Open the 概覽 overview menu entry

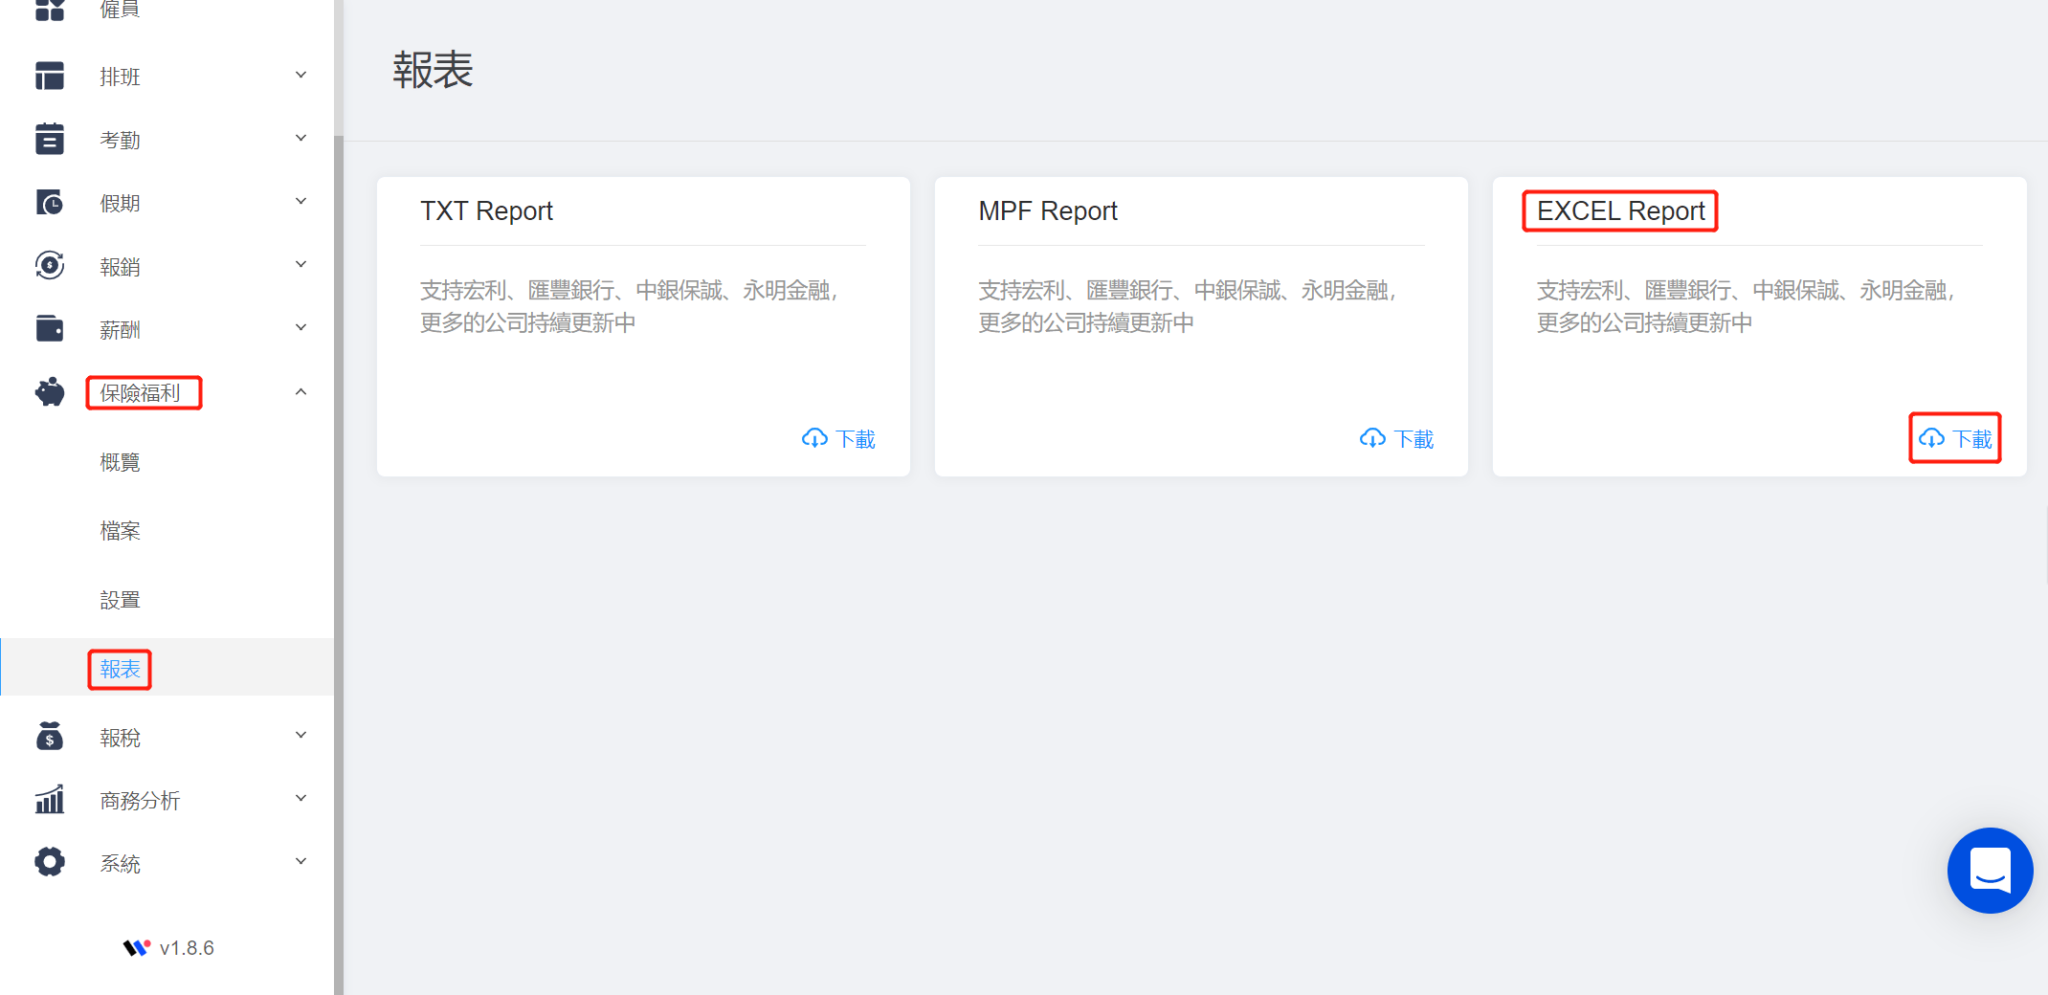click(x=120, y=461)
